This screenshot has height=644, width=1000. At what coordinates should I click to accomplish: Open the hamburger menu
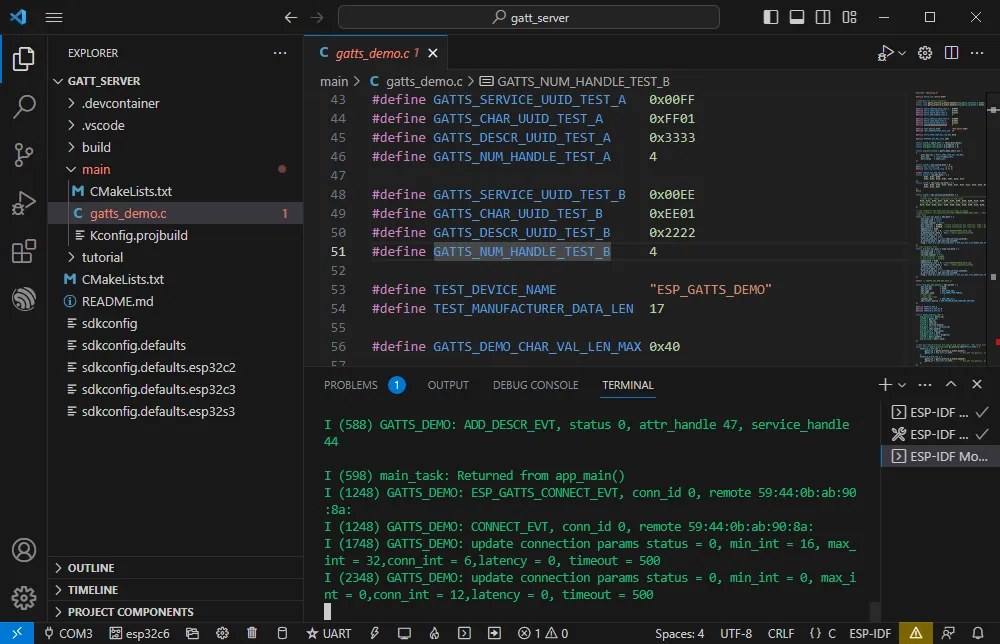coord(54,17)
